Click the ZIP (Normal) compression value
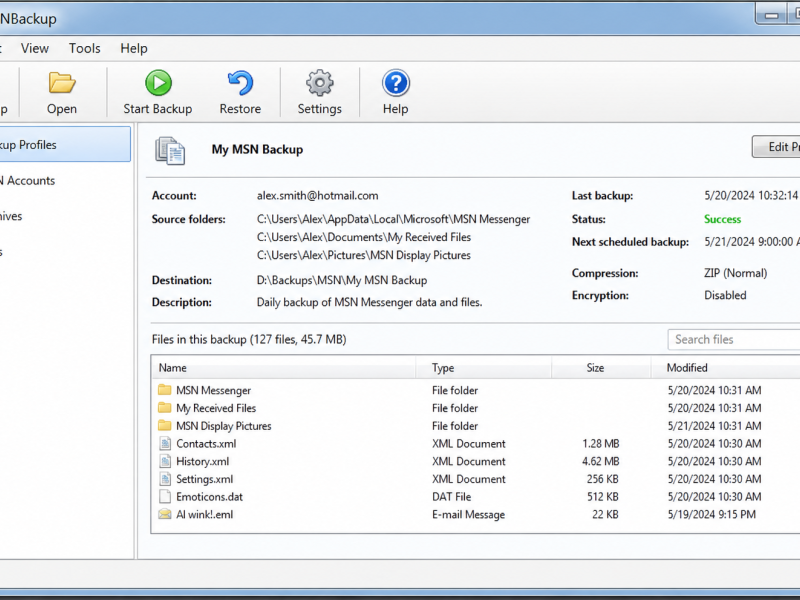Screen dimensions: 800x600 point(735,273)
